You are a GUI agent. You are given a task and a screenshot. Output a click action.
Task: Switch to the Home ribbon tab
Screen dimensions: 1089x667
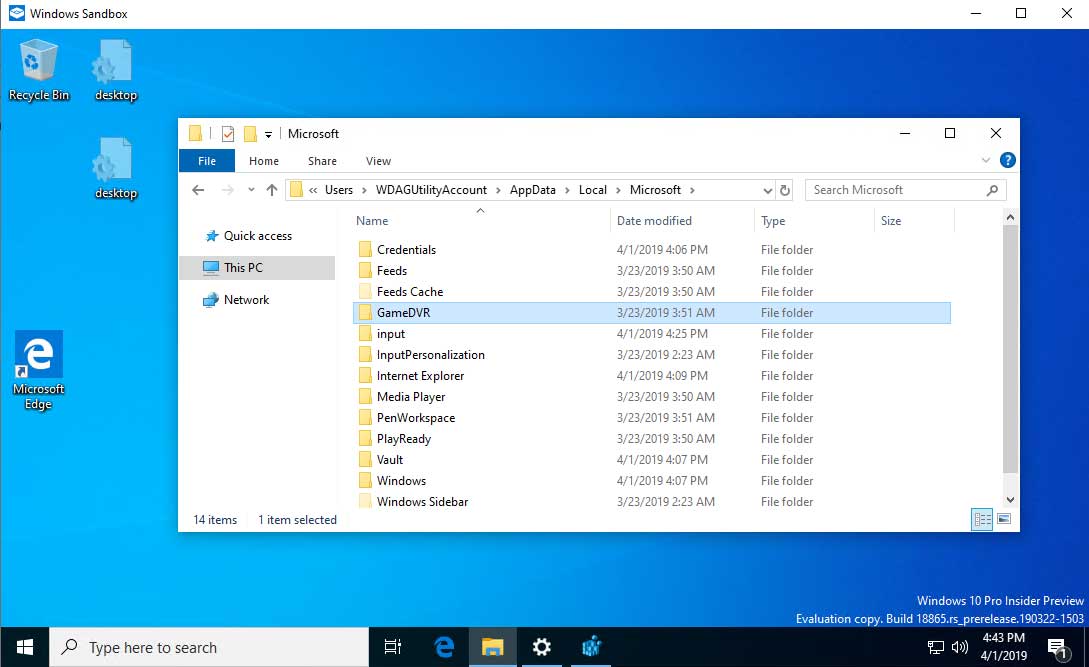coord(264,160)
